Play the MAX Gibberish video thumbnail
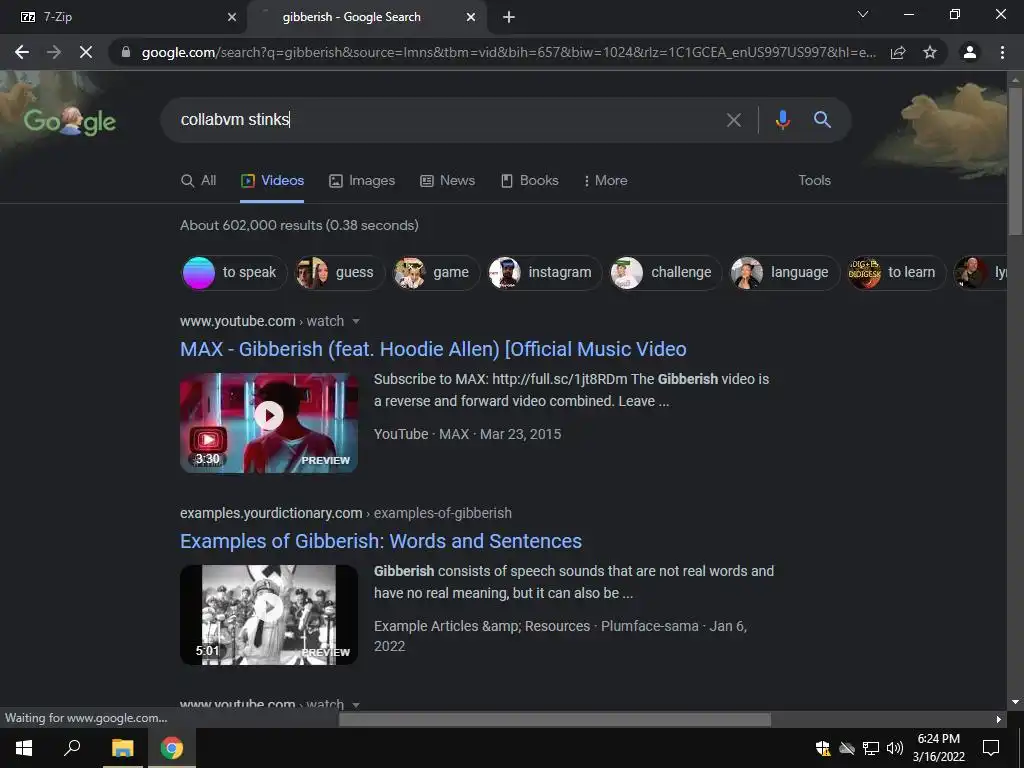Screen dimensions: 1024x768 pyautogui.click(x=269, y=423)
